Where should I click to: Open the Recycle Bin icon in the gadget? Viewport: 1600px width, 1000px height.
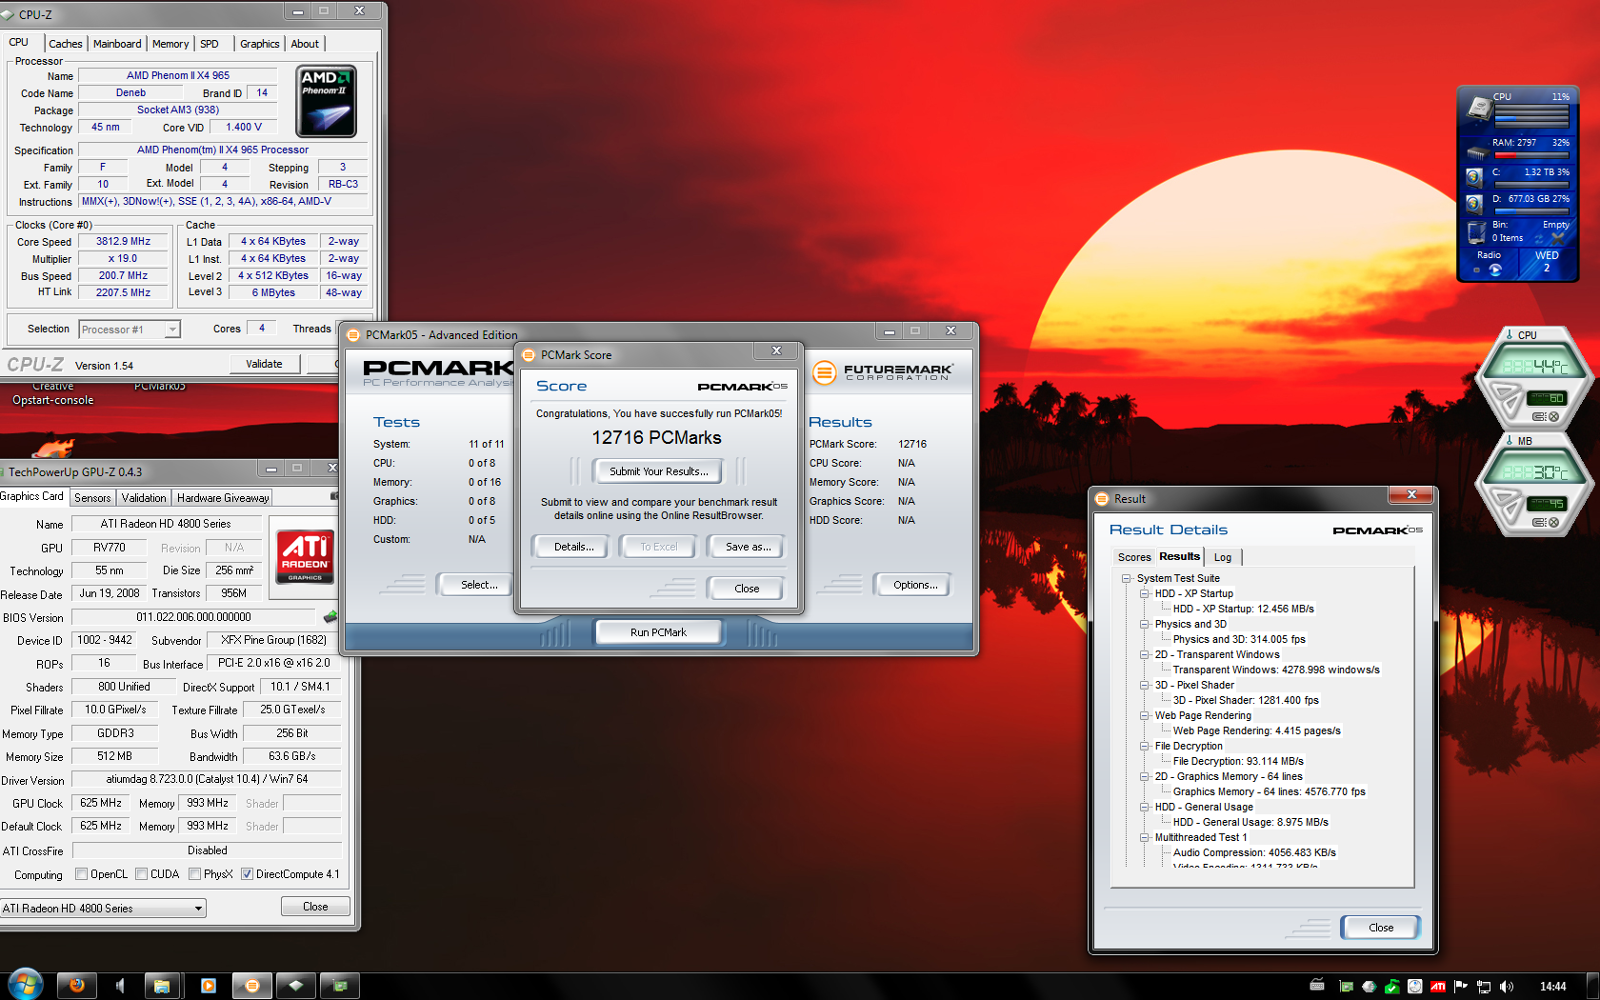click(x=1477, y=232)
